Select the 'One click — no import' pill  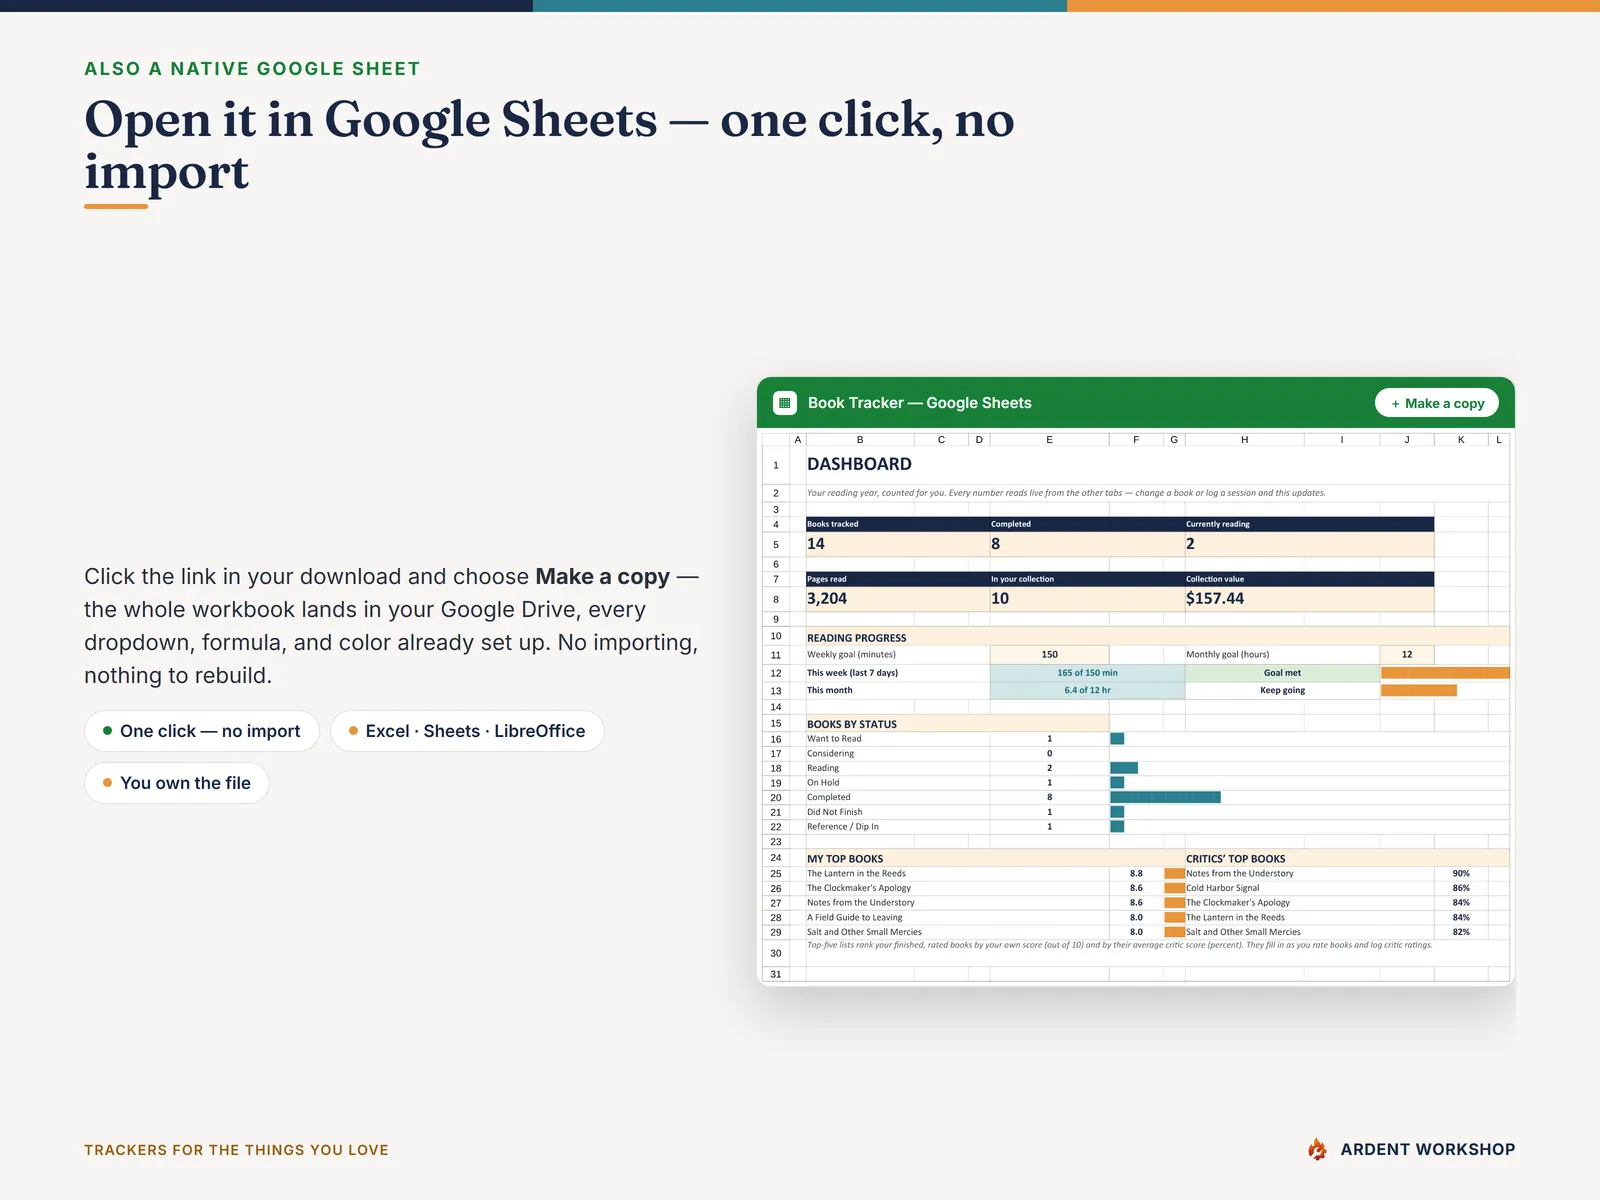[x=201, y=731]
